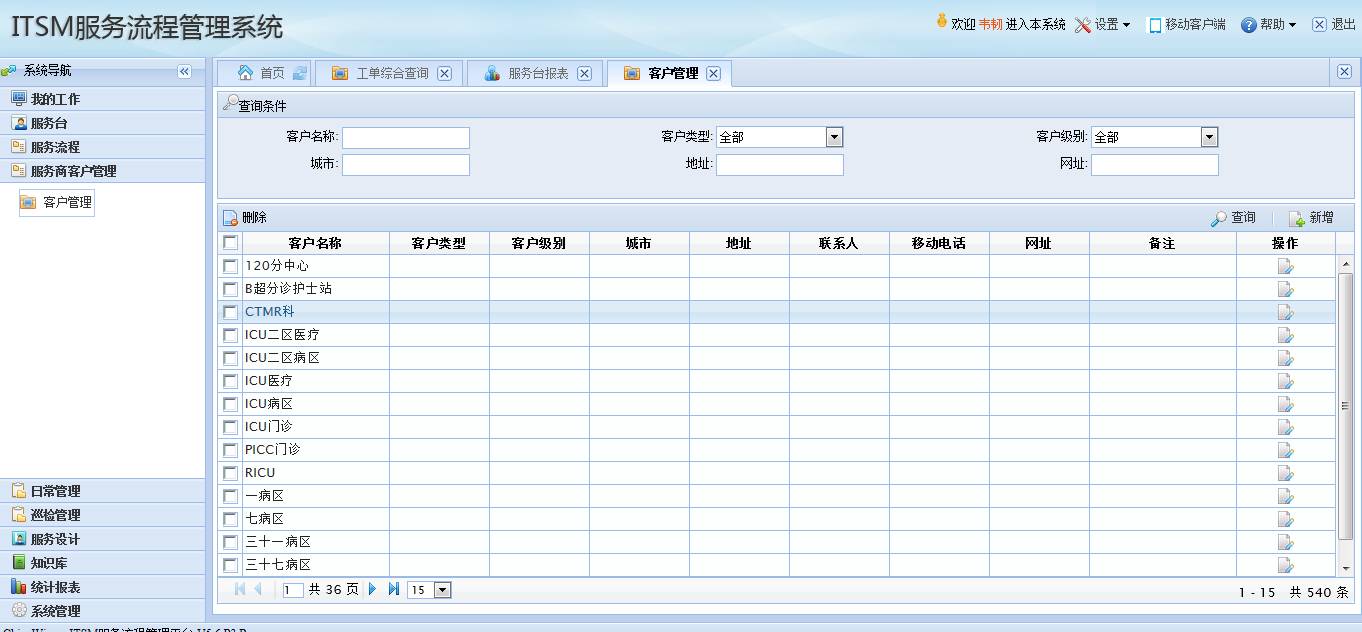Screen dimensions: 1362x632
Task: Open the page size dropdown showing 15
Action: 443,589
